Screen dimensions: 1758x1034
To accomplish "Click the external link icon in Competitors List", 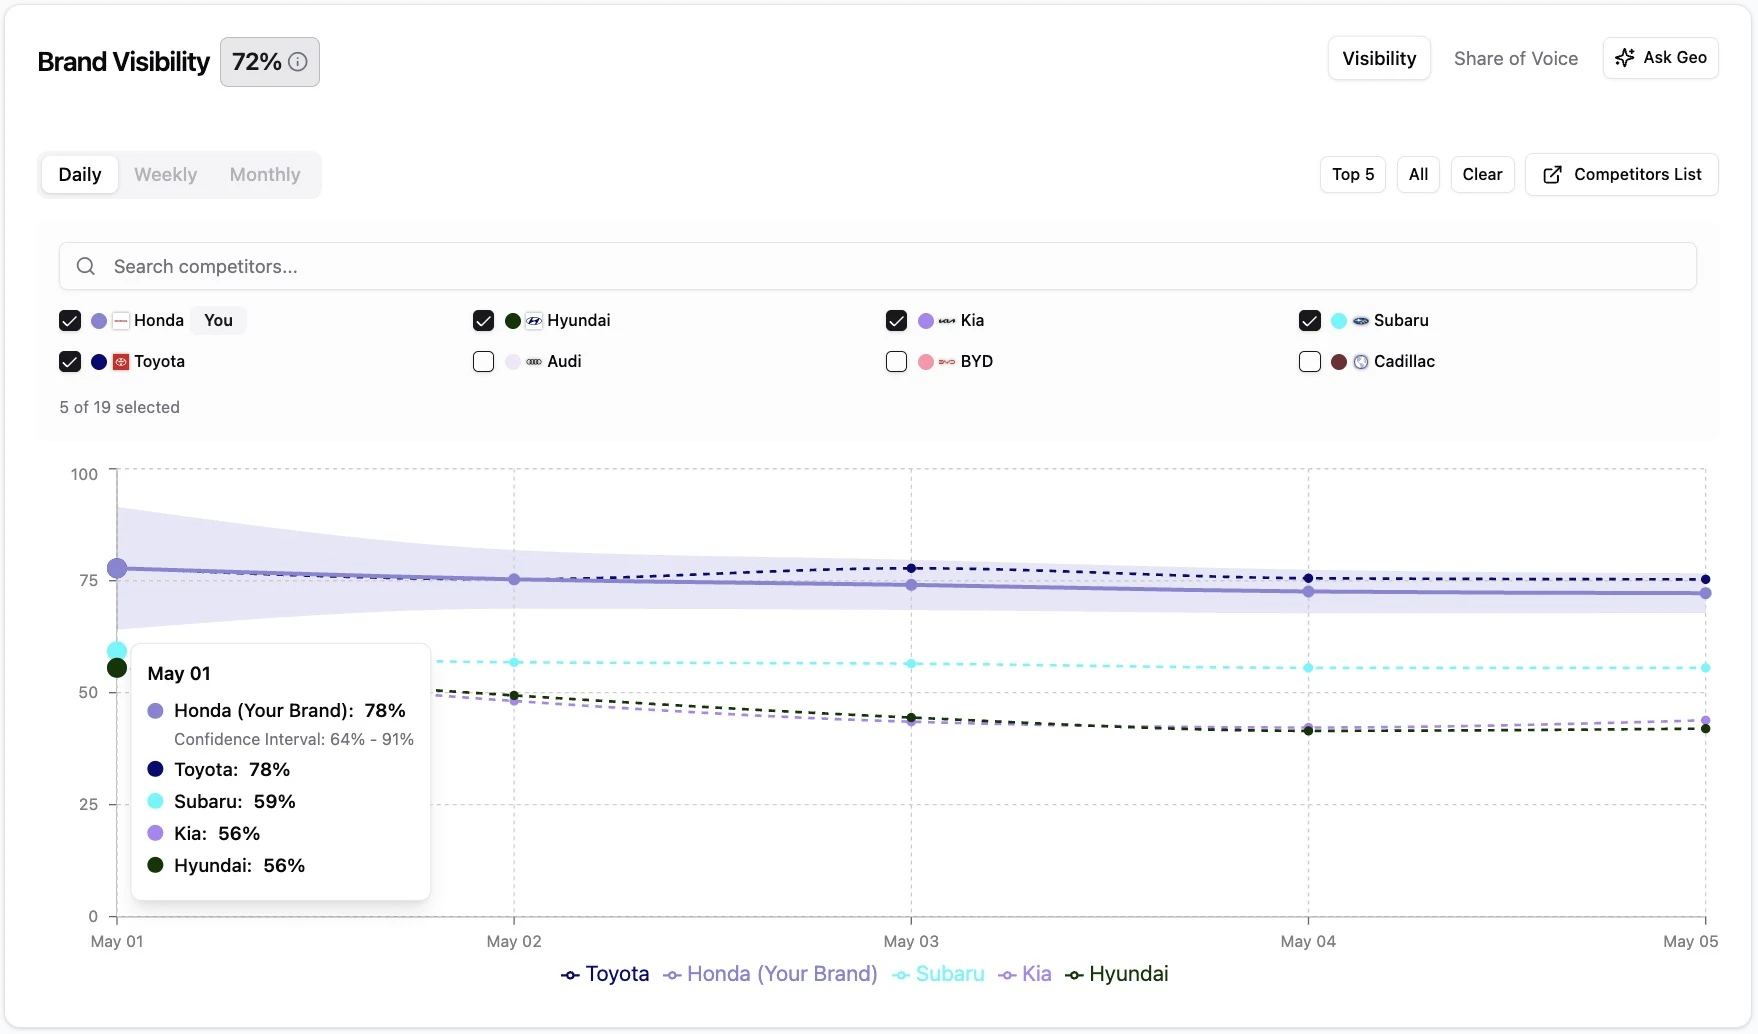I will click(x=1552, y=175).
